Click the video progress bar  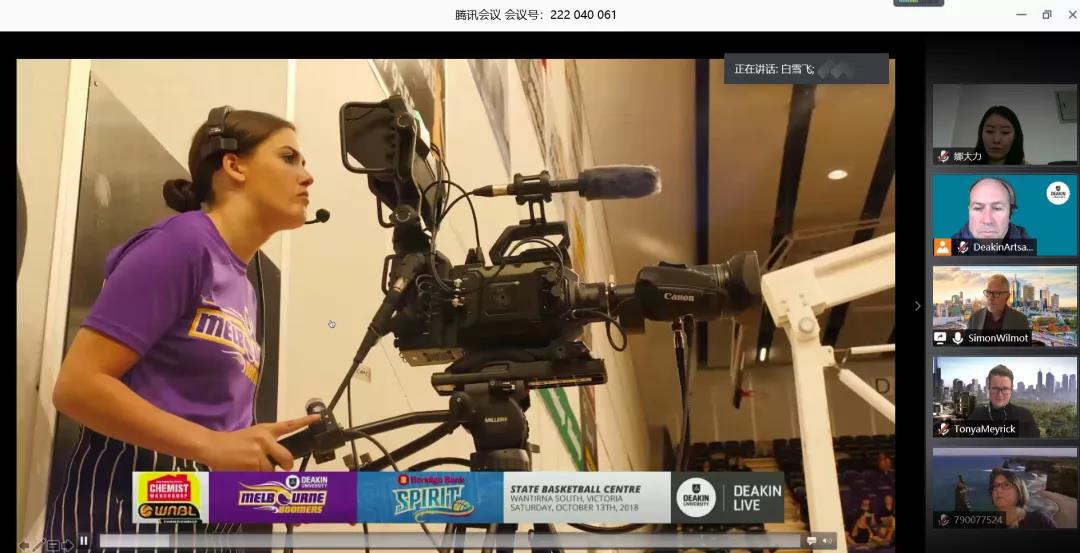450,541
